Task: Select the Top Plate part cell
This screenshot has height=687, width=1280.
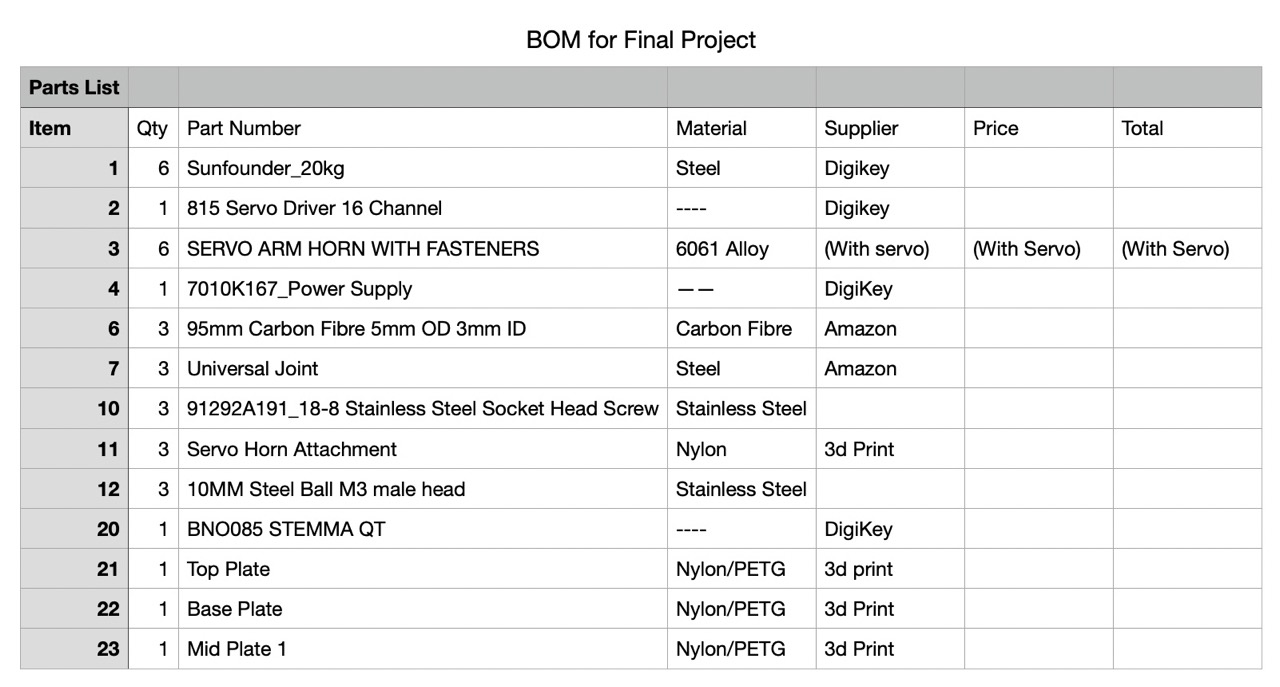Action: click(x=423, y=569)
